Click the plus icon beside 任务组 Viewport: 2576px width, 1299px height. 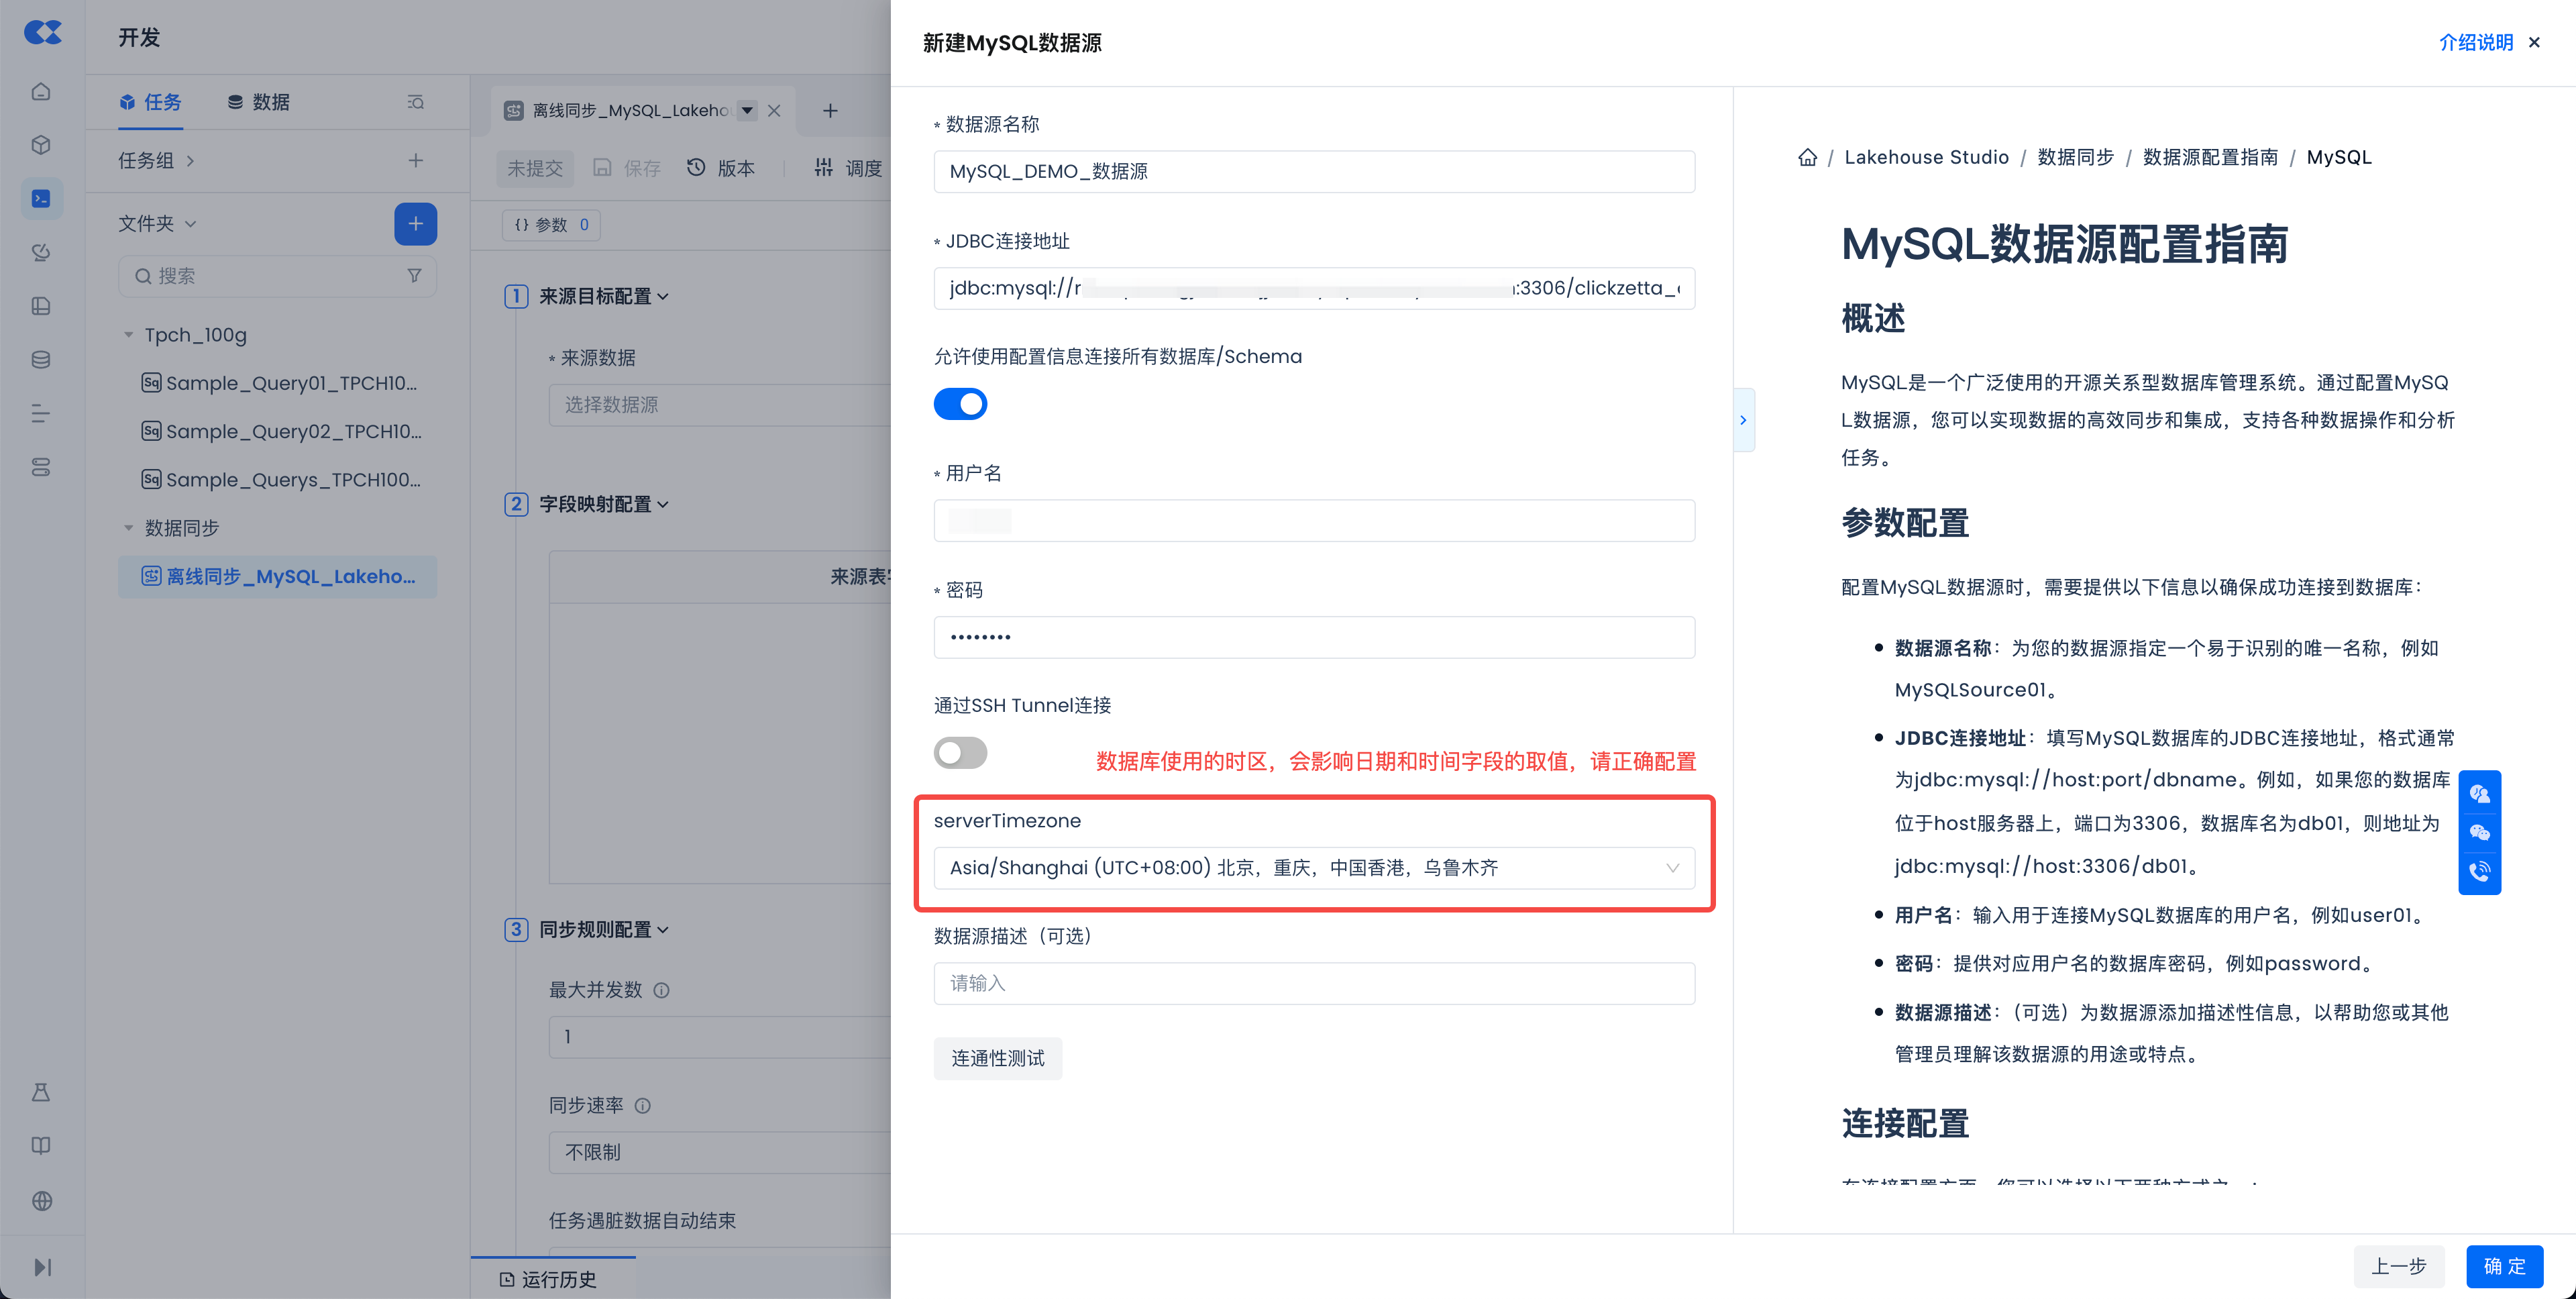point(415,160)
